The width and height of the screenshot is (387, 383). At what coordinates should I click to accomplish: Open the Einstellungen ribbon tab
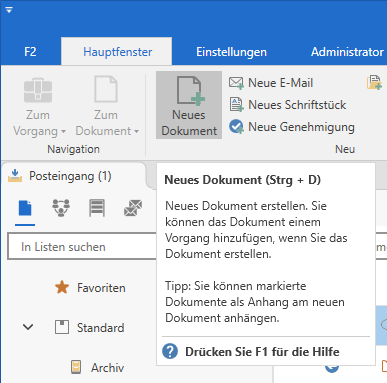[x=231, y=52]
